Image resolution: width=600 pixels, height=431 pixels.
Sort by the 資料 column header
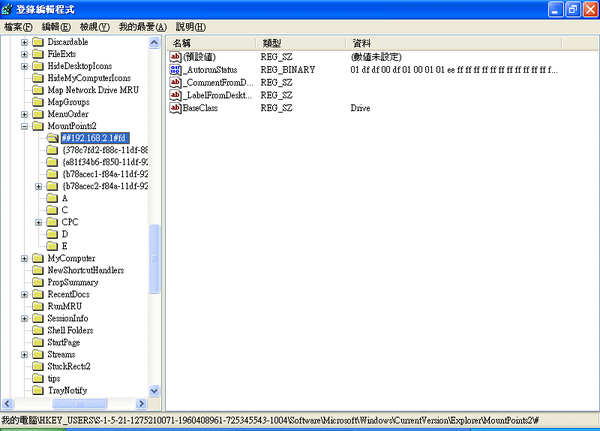pyautogui.click(x=454, y=43)
